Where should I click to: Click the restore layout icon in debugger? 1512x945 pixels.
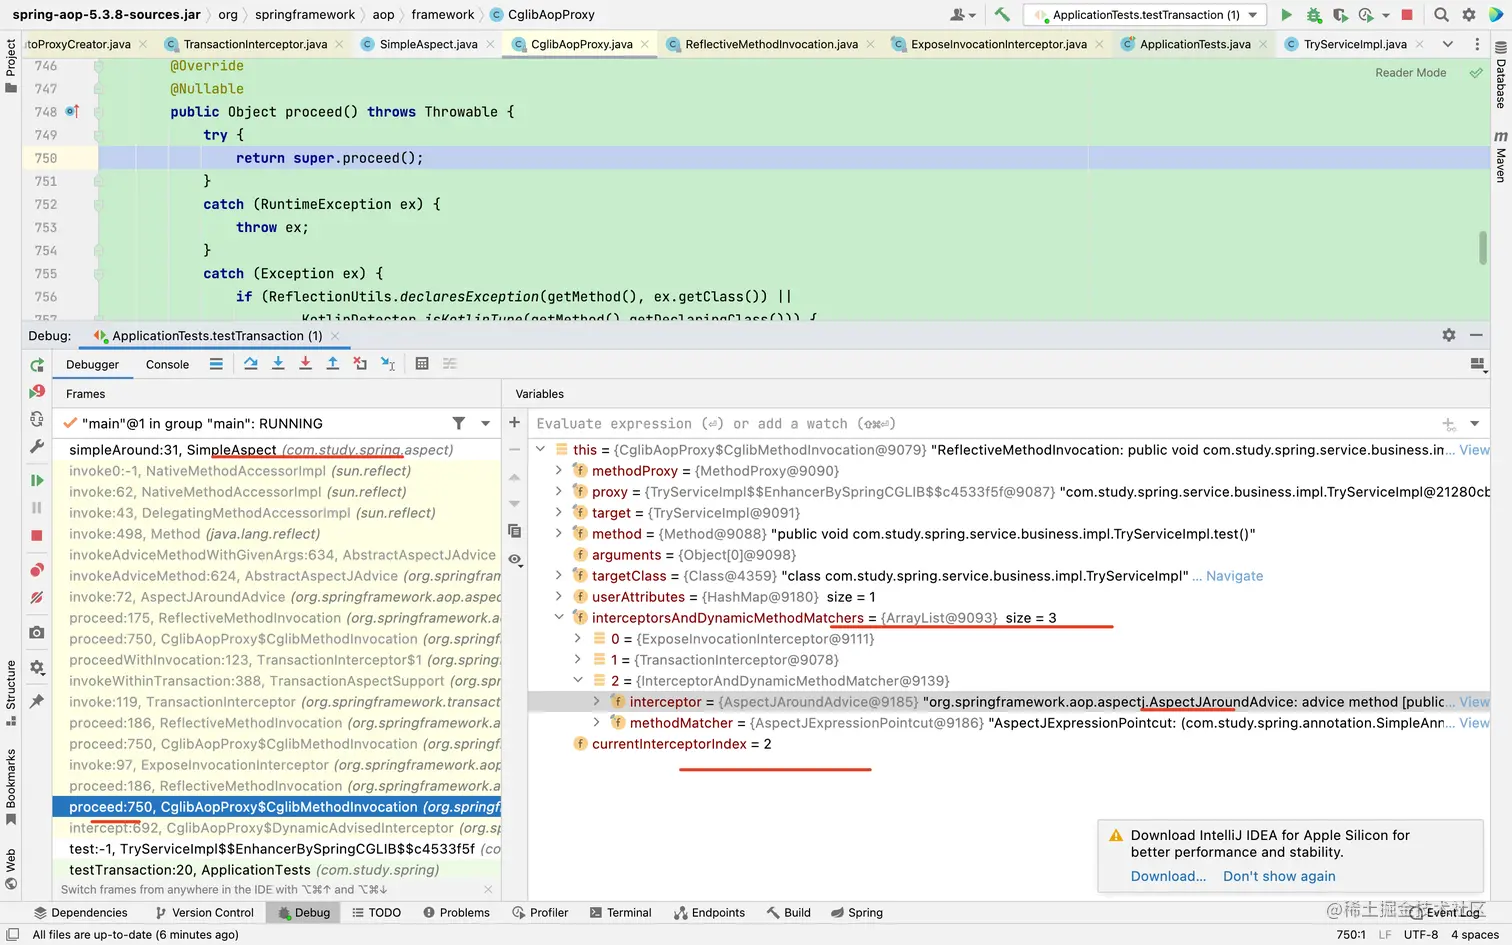click(x=1478, y=365)
